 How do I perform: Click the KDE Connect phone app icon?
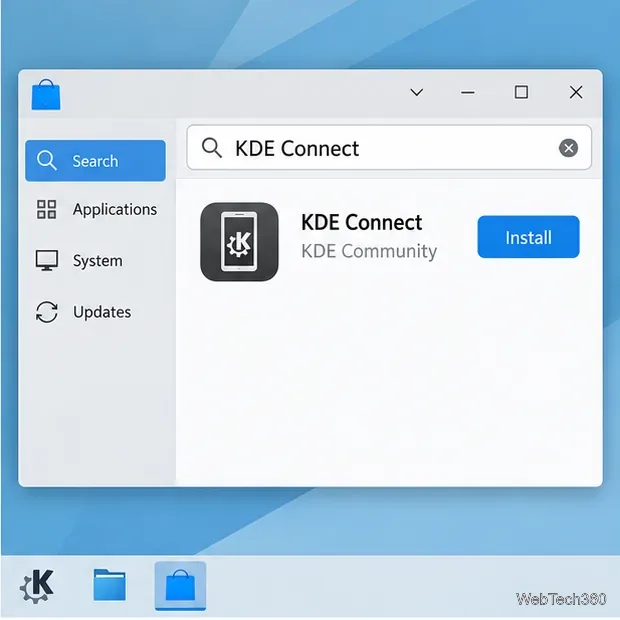[x=239, y=242]
